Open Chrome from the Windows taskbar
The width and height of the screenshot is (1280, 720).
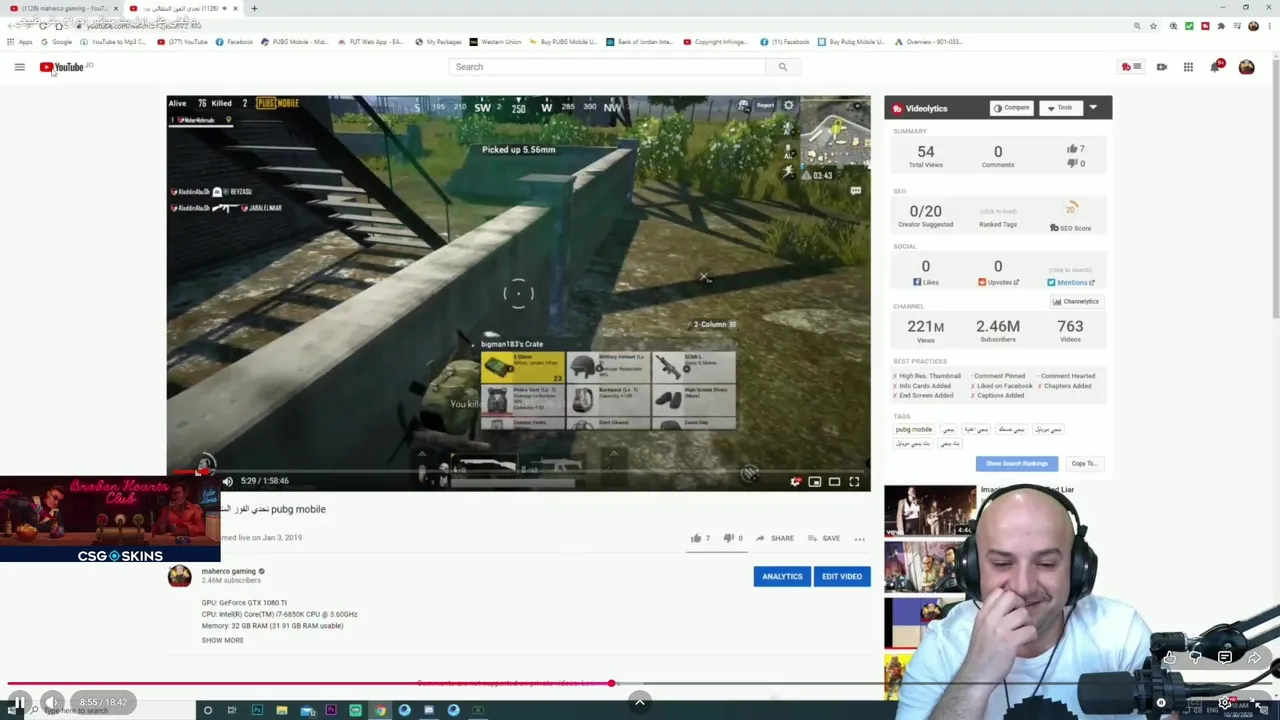pos(380,710)
